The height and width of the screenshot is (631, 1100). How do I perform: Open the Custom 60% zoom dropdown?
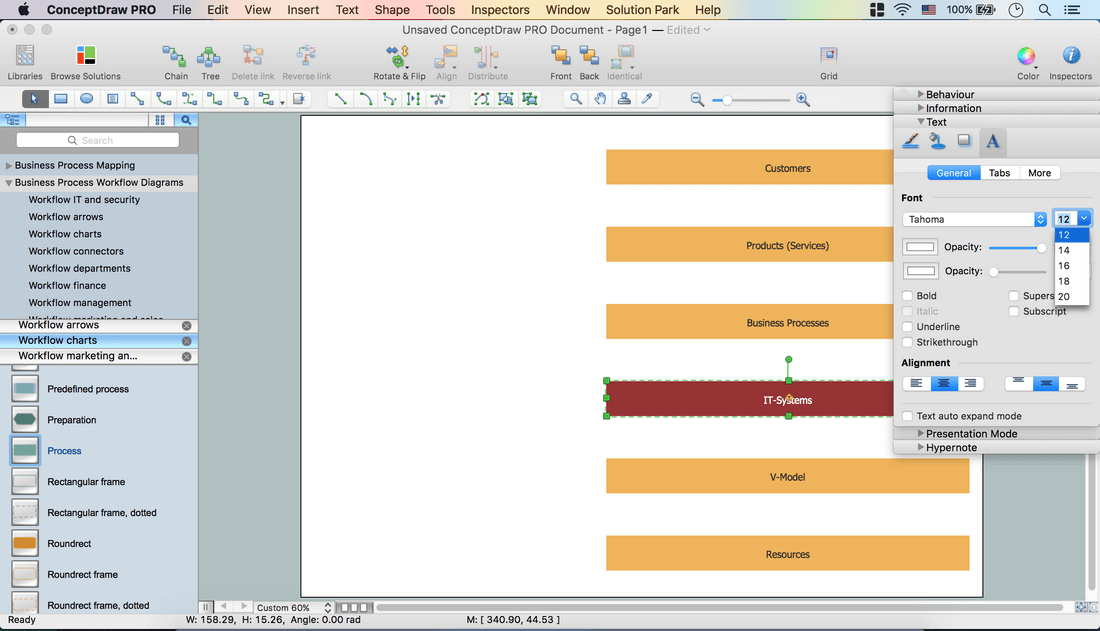coord(293,607)
